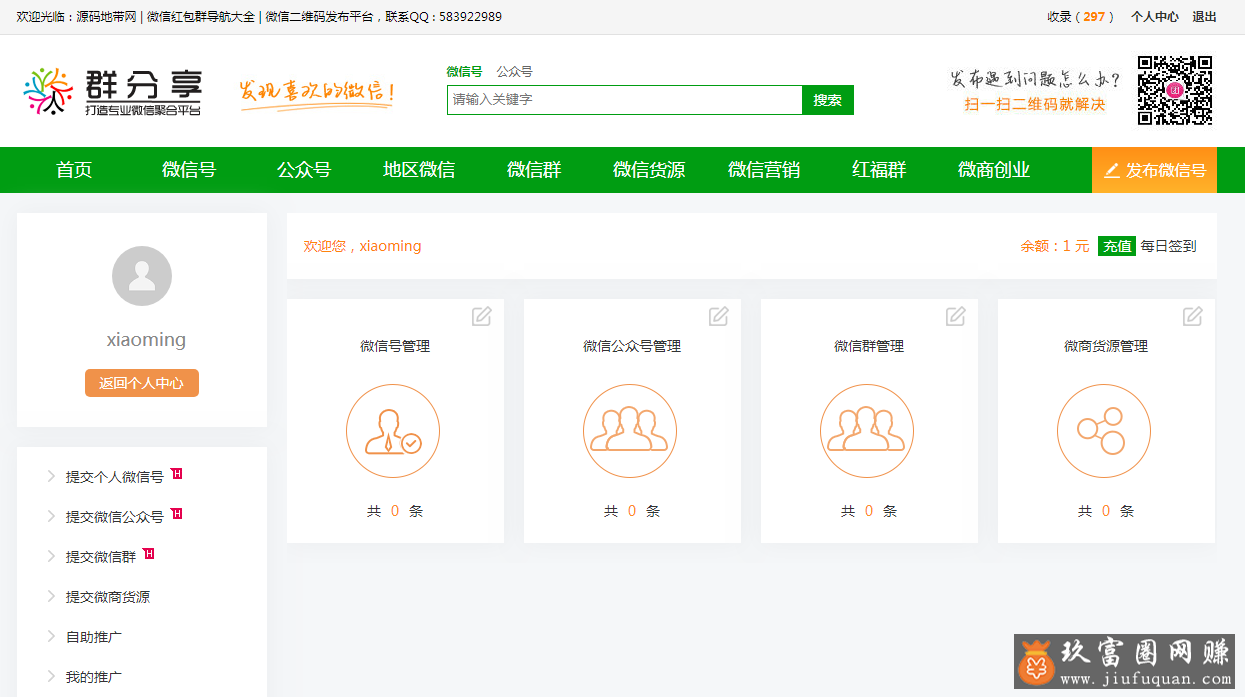Expand 提交微信公众号 sidebar item
1245x697 pixels.
click(114, 517)
